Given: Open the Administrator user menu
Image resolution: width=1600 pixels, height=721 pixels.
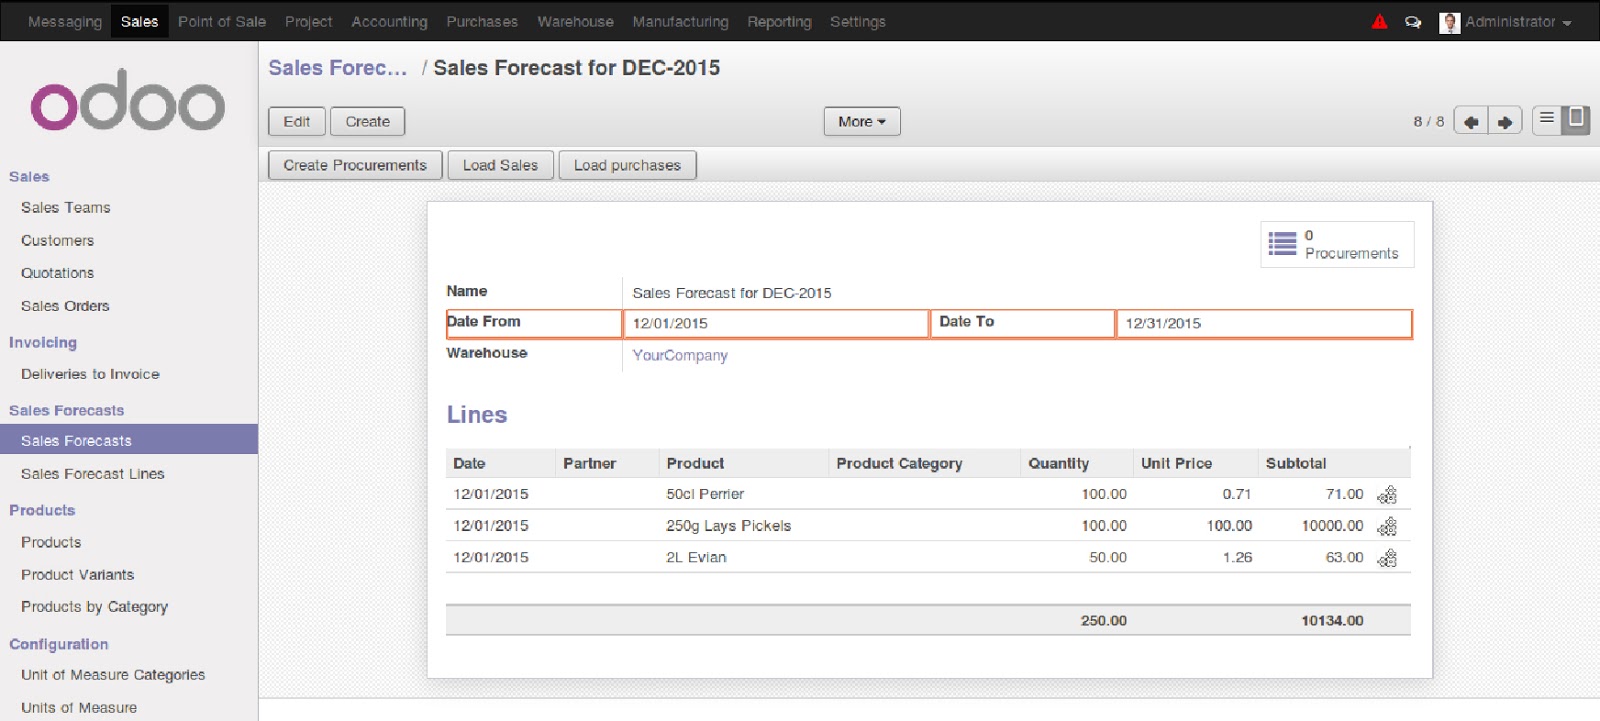Looking at the screenshot, I should tap(1508, 21).
